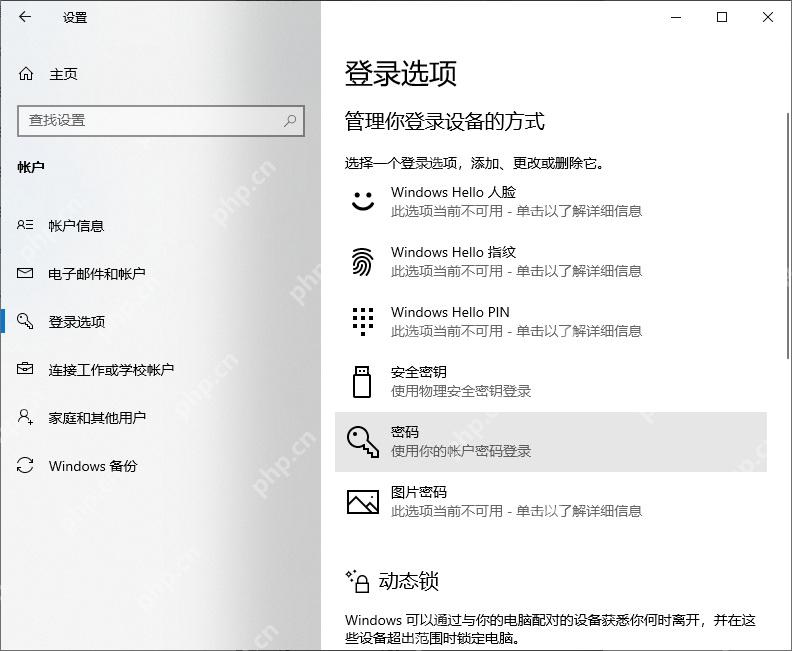Click the sync icon for Windows 备份
The width and height of the screenshot is (792, 651).
[25, 465]
